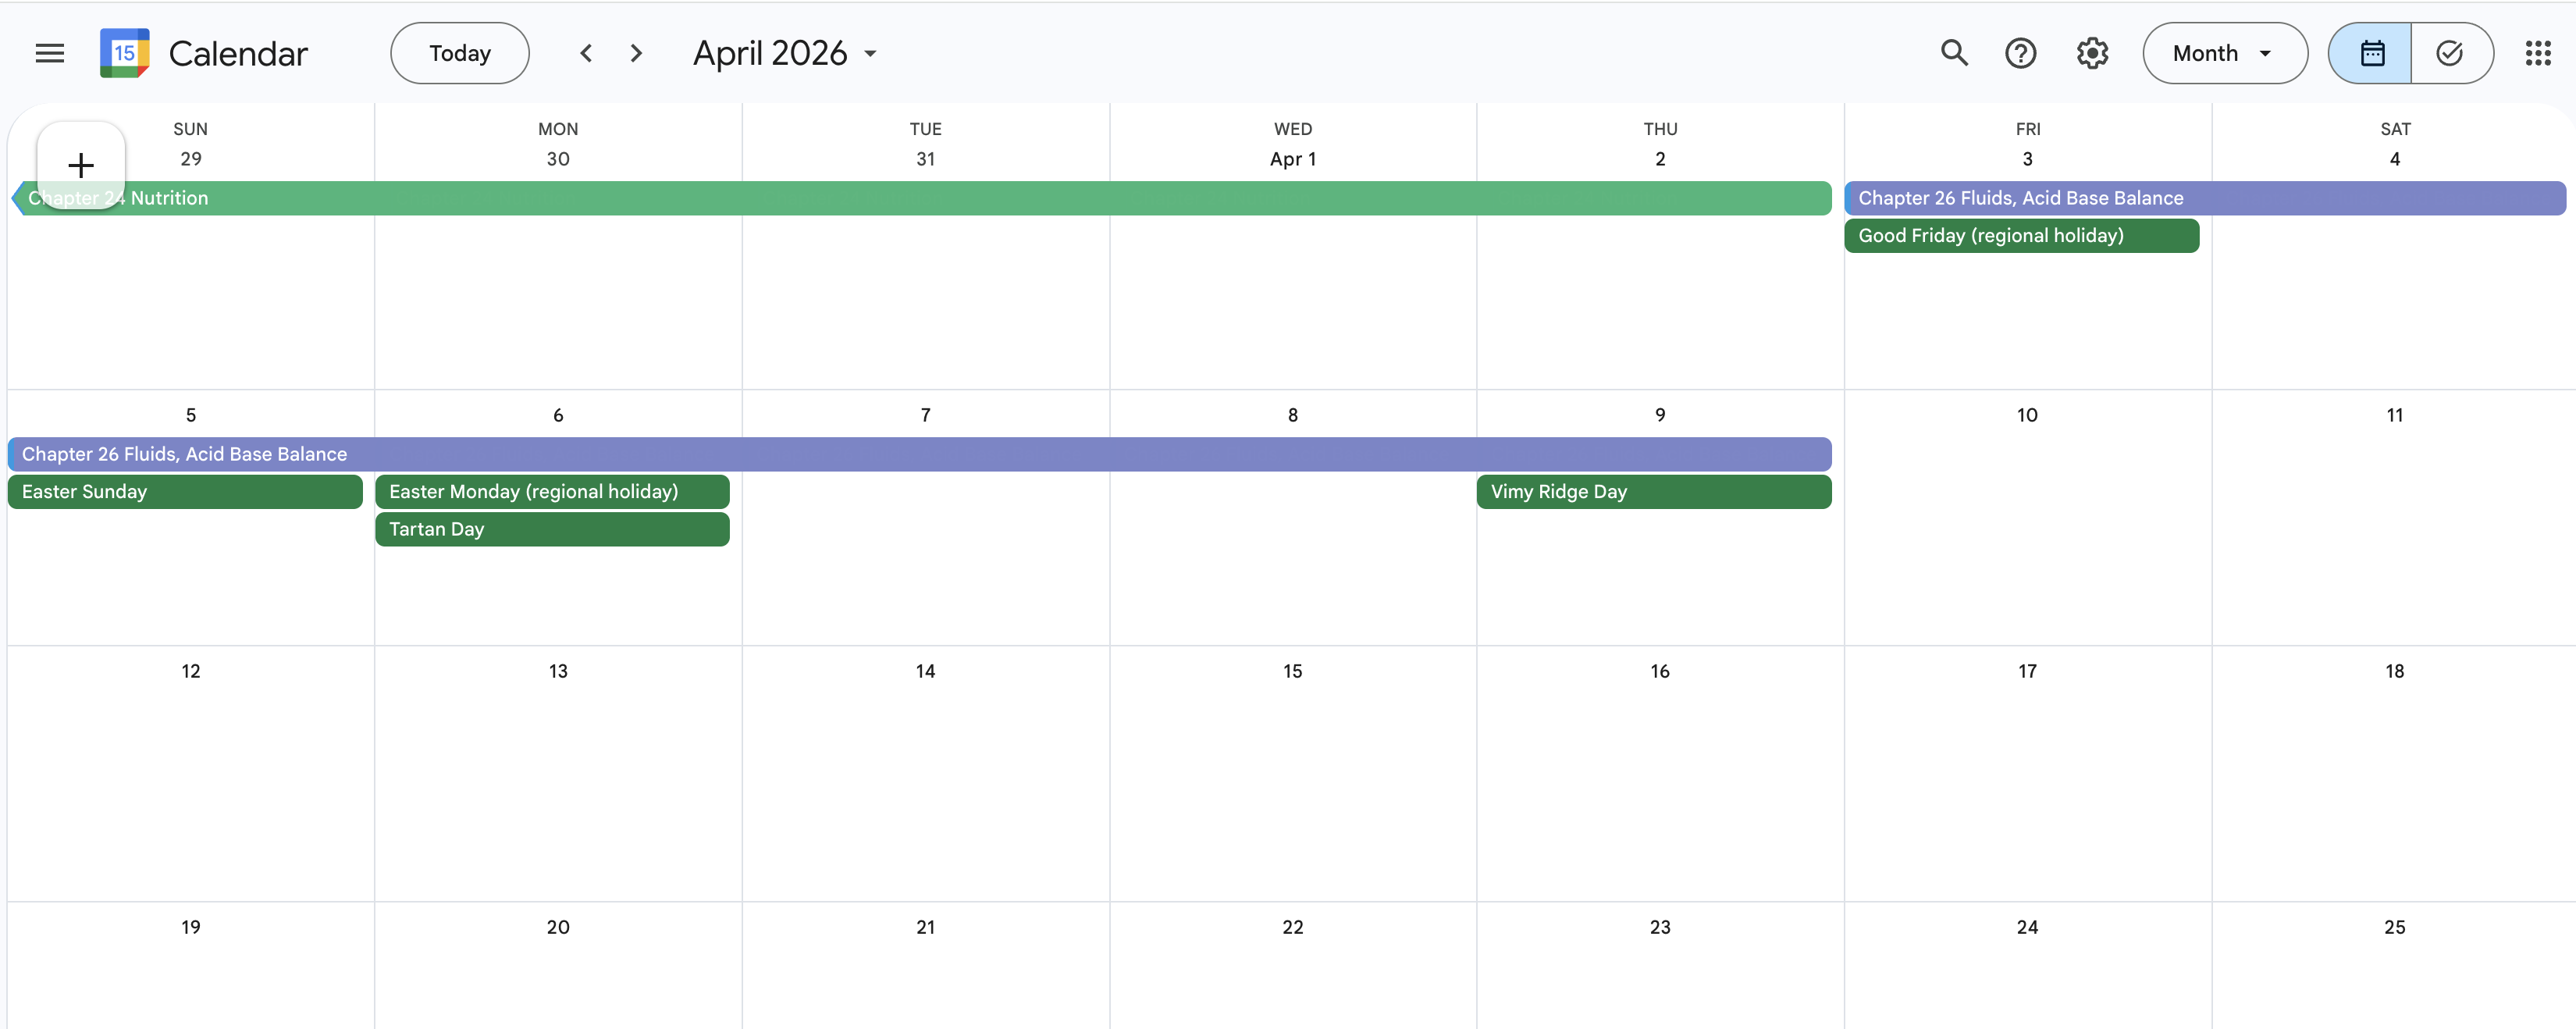The image size is (2576, 1029).
Task: Open the Settings gear icon
Action: click(2092, 53)
